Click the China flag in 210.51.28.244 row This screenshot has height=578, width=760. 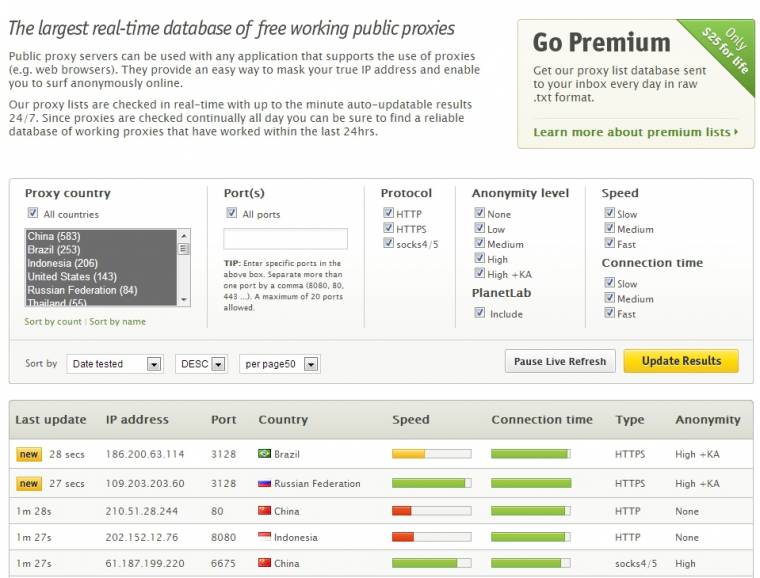(x=264, y=511)
